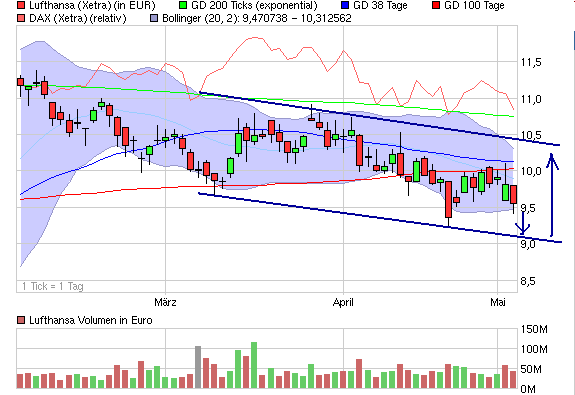Click the lavender Bollinger legend swatch
This screenshot has height=395, width=575.
point(154,18)
